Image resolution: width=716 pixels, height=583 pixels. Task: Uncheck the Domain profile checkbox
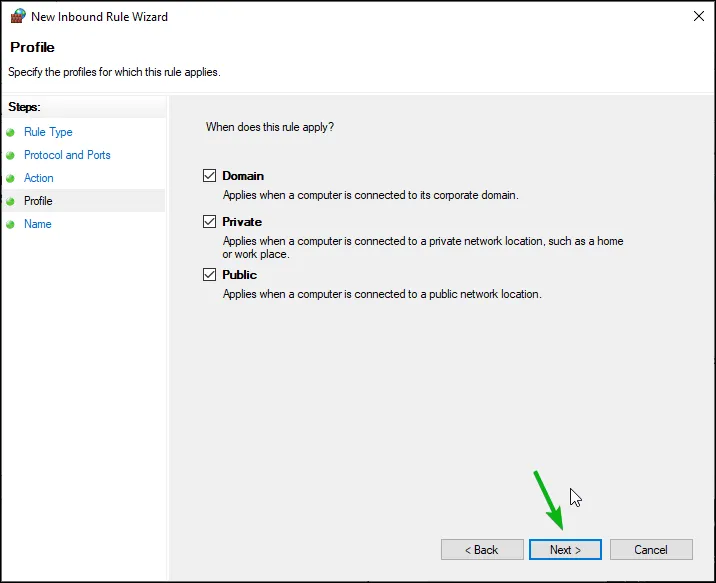(x=209, y=175)
